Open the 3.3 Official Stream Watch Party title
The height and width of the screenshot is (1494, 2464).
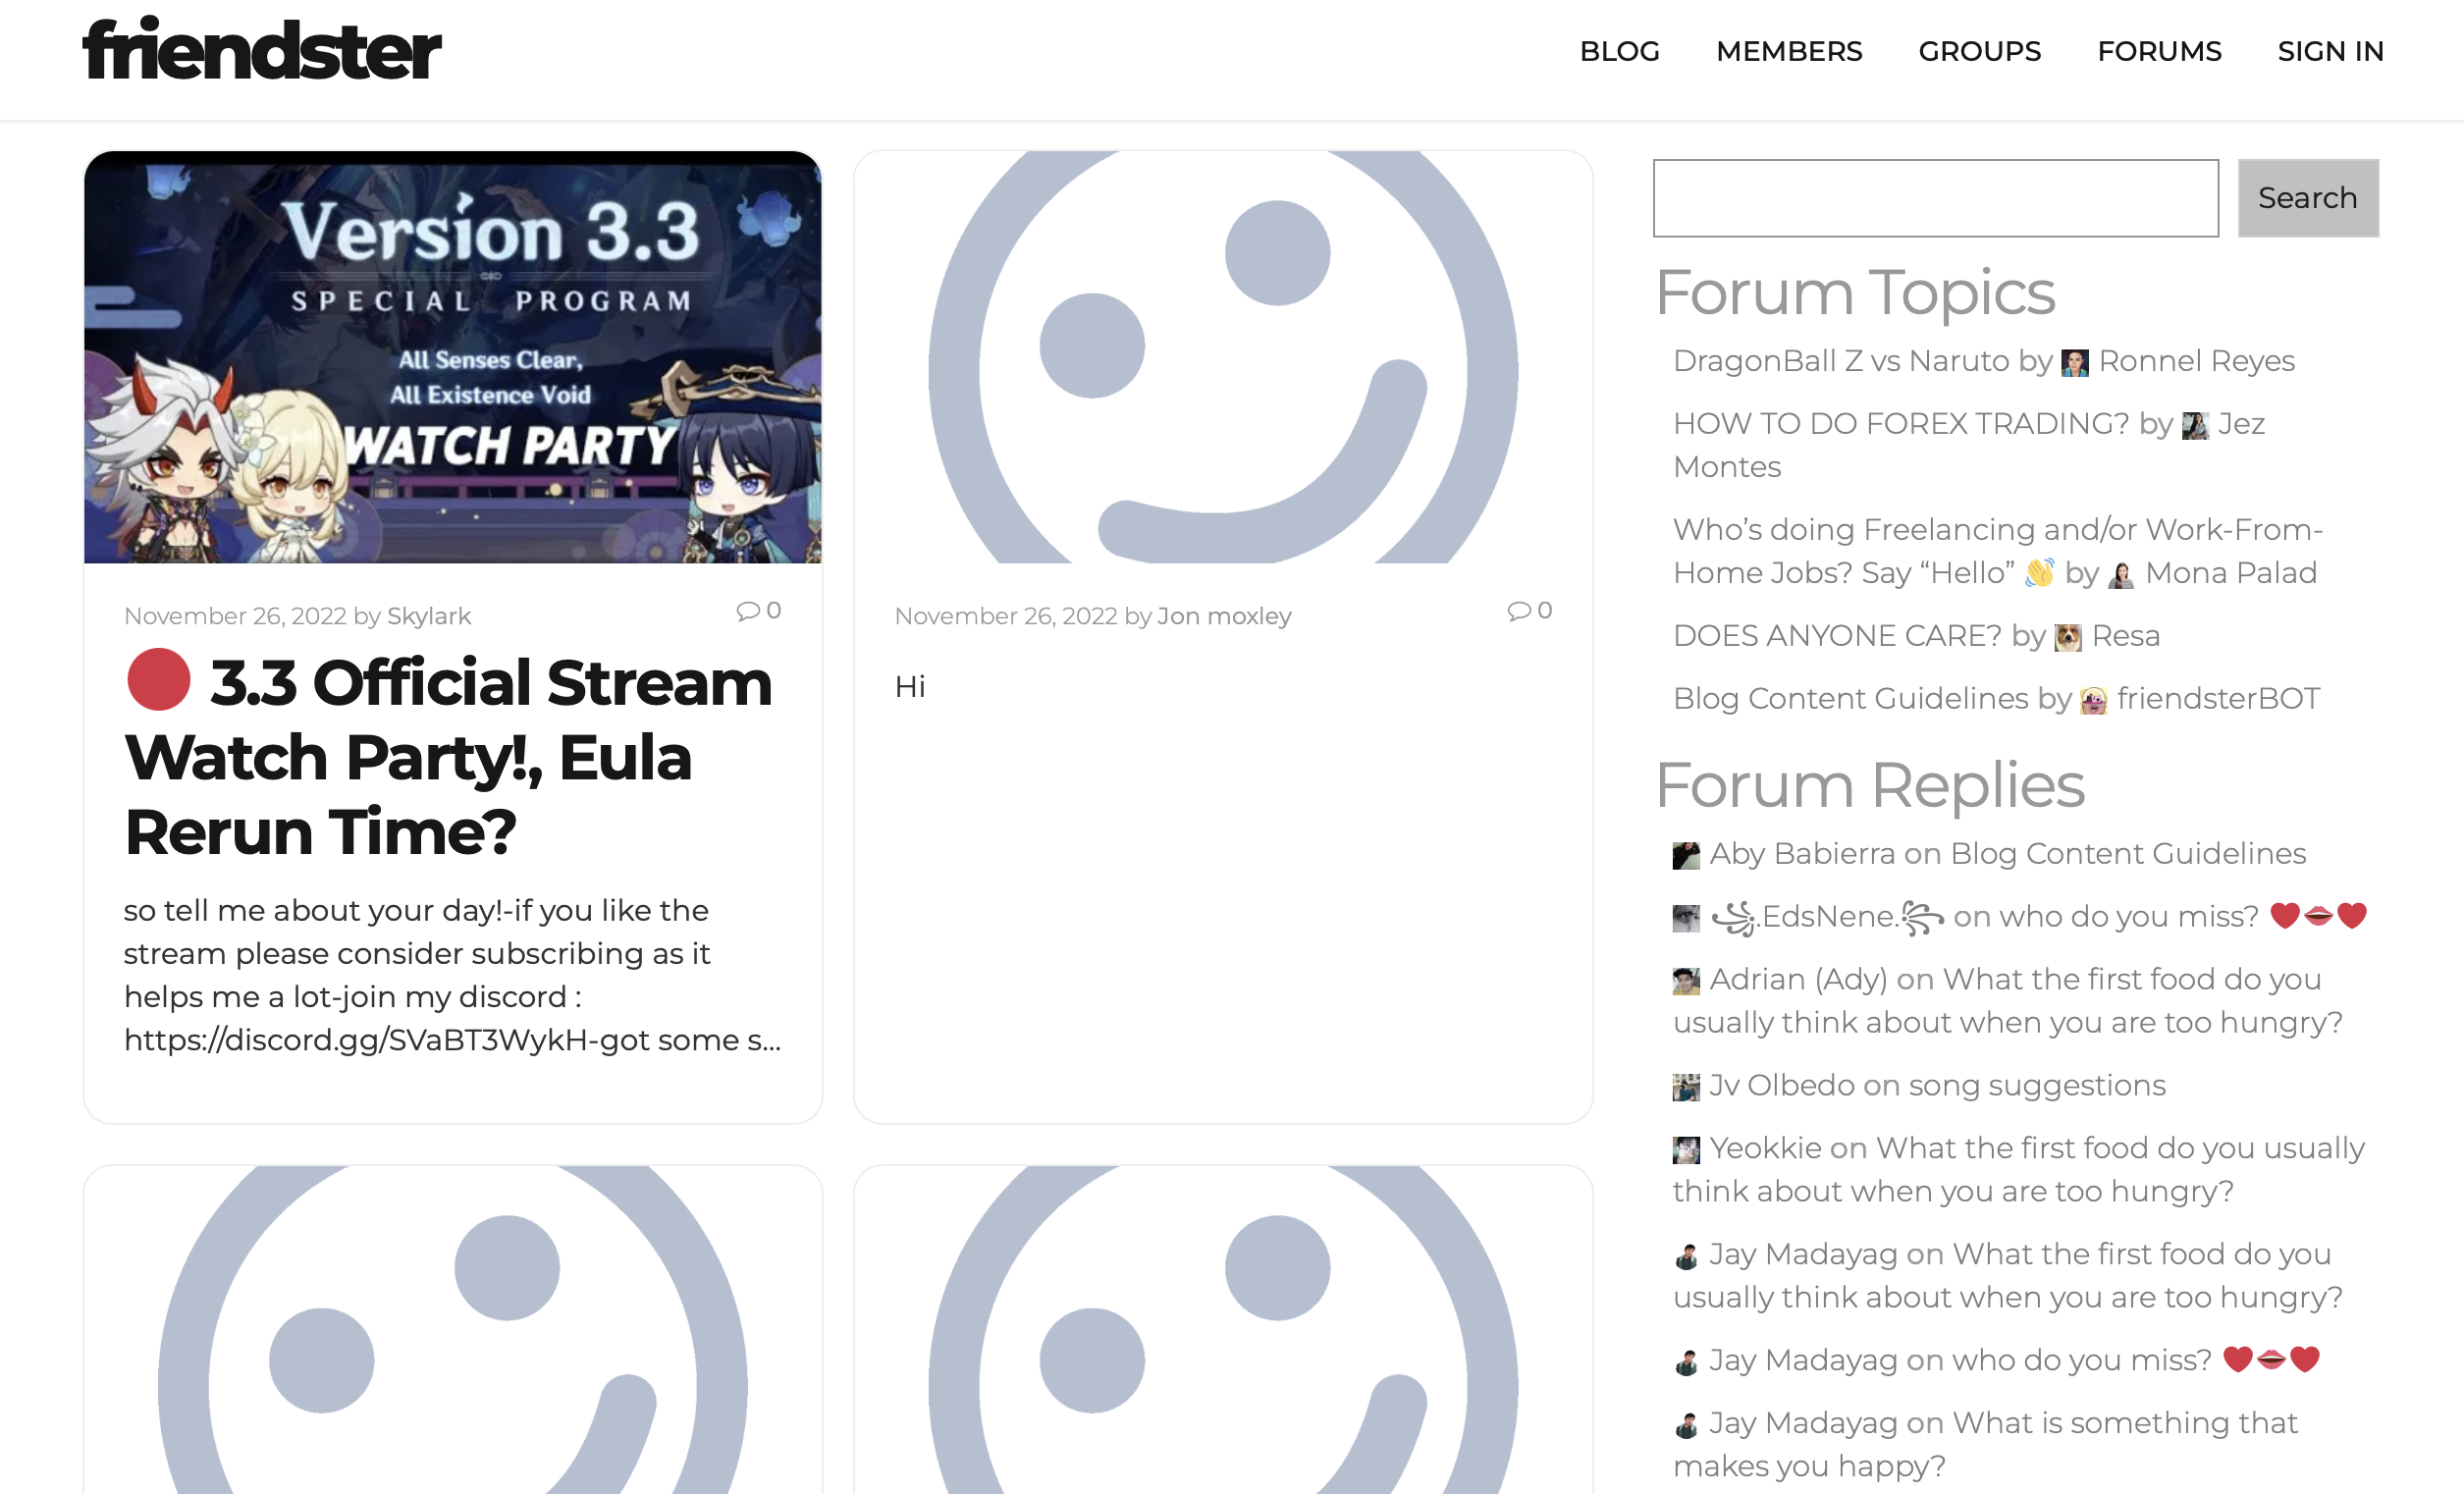[x=448, y=756]
